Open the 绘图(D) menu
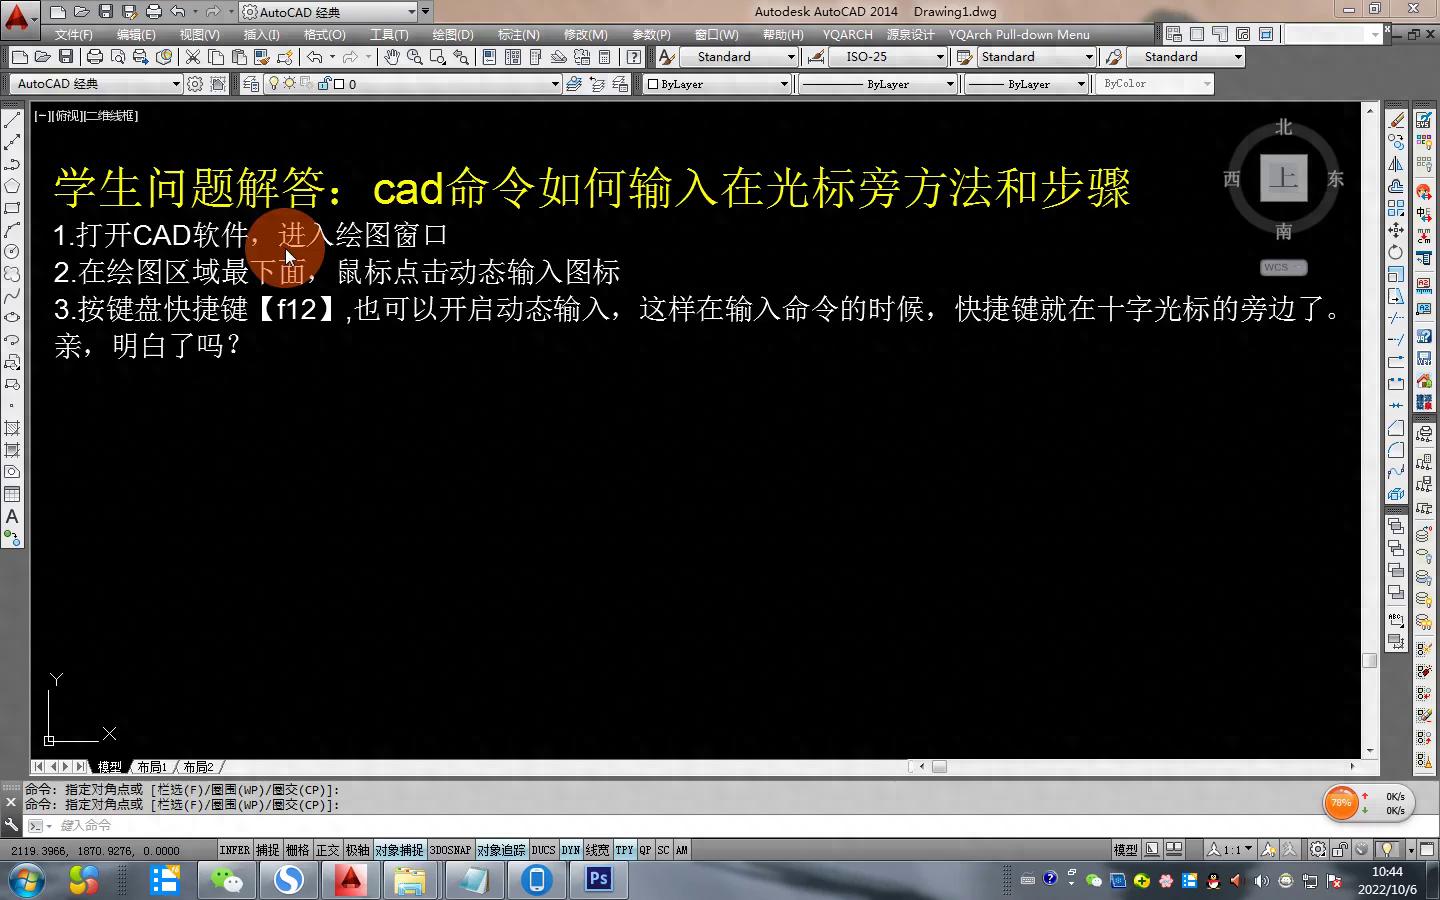The width and height of the screenshot is (1440, 900). pos(452,34)
